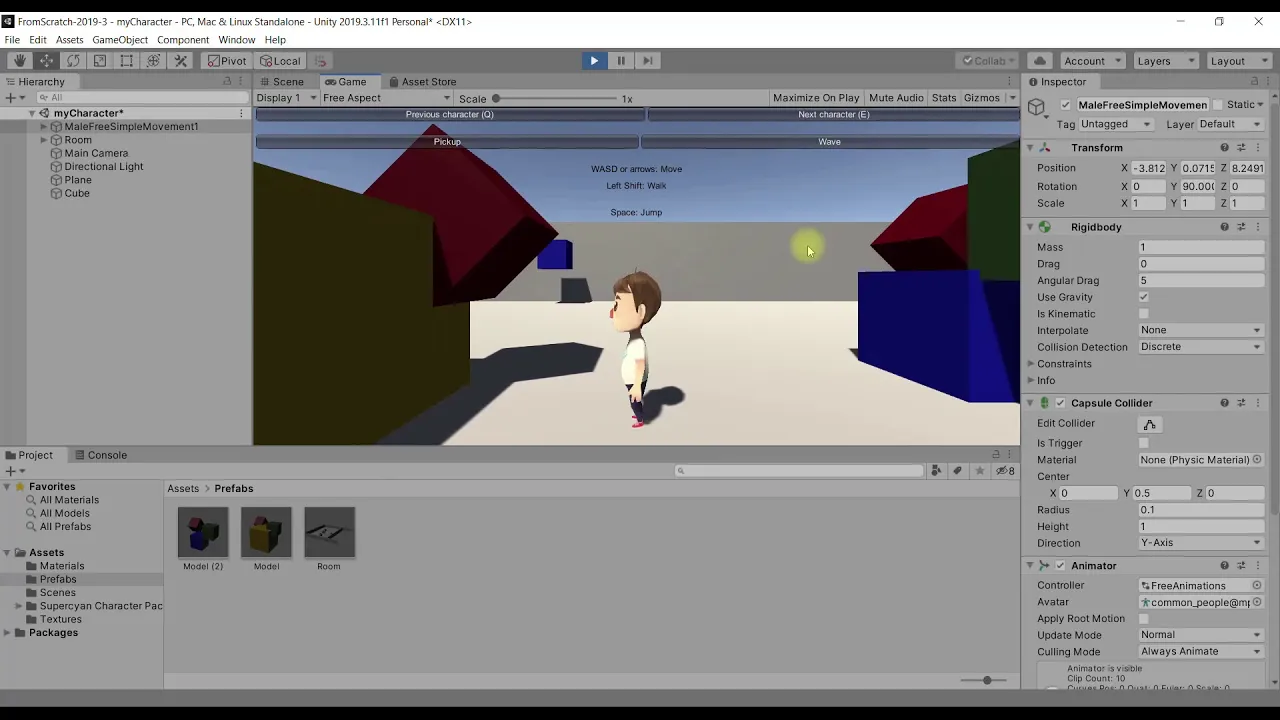Search project by label icon
This screenshot has height=720, width=1280.
(957, 471)
